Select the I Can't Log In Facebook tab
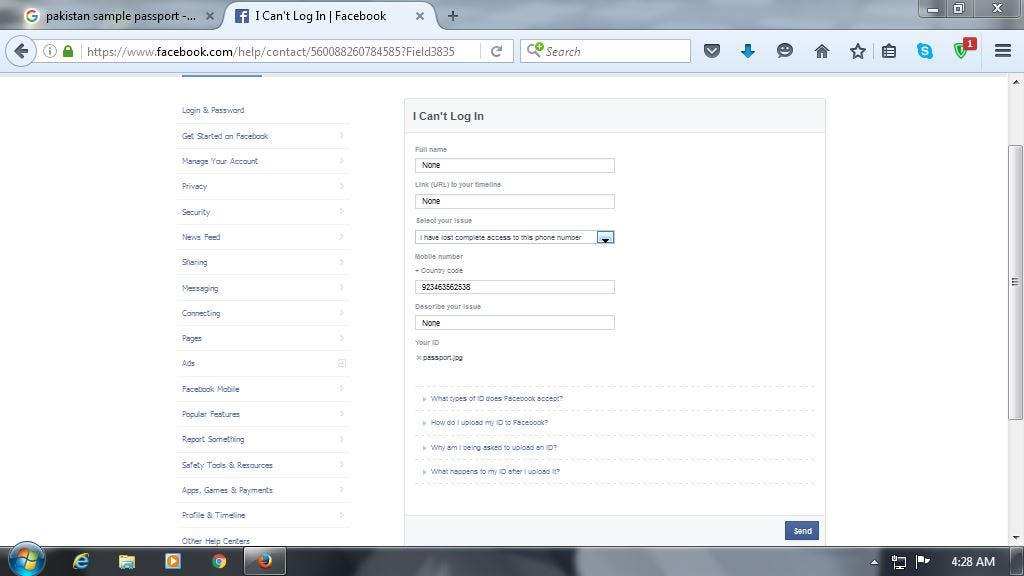 [x=320, y=16]
